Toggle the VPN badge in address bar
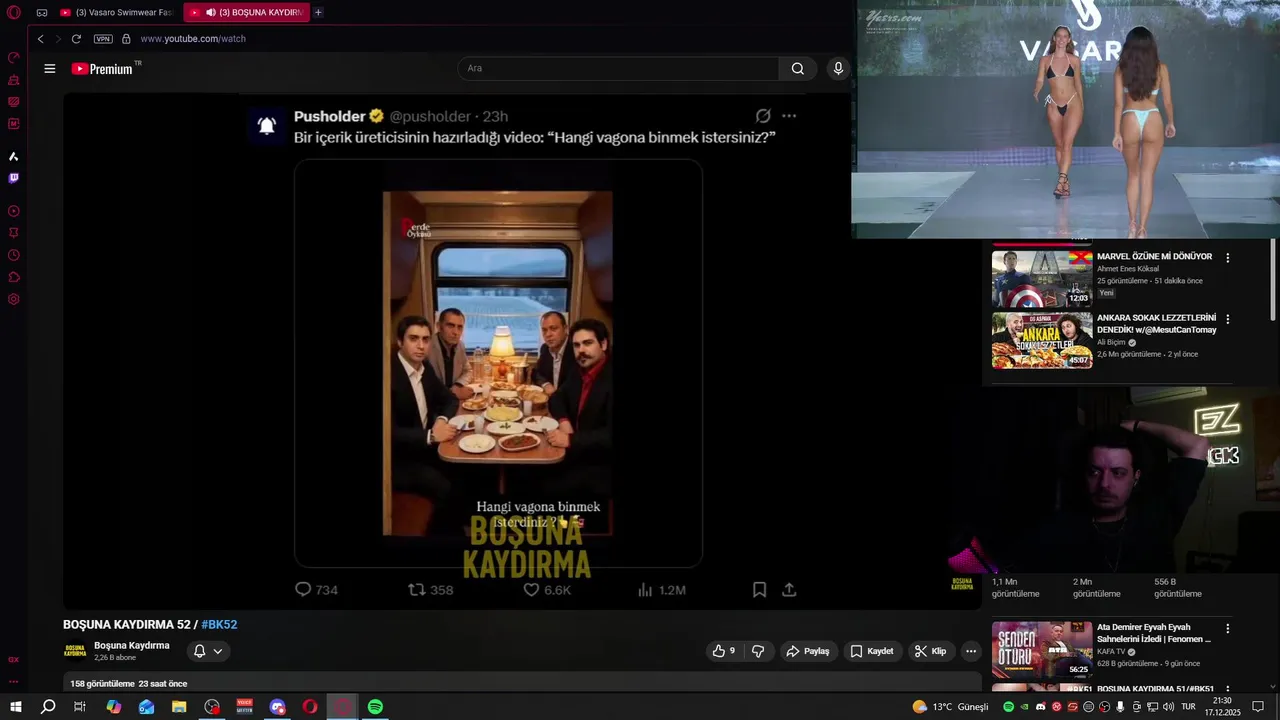 (103, 39)
